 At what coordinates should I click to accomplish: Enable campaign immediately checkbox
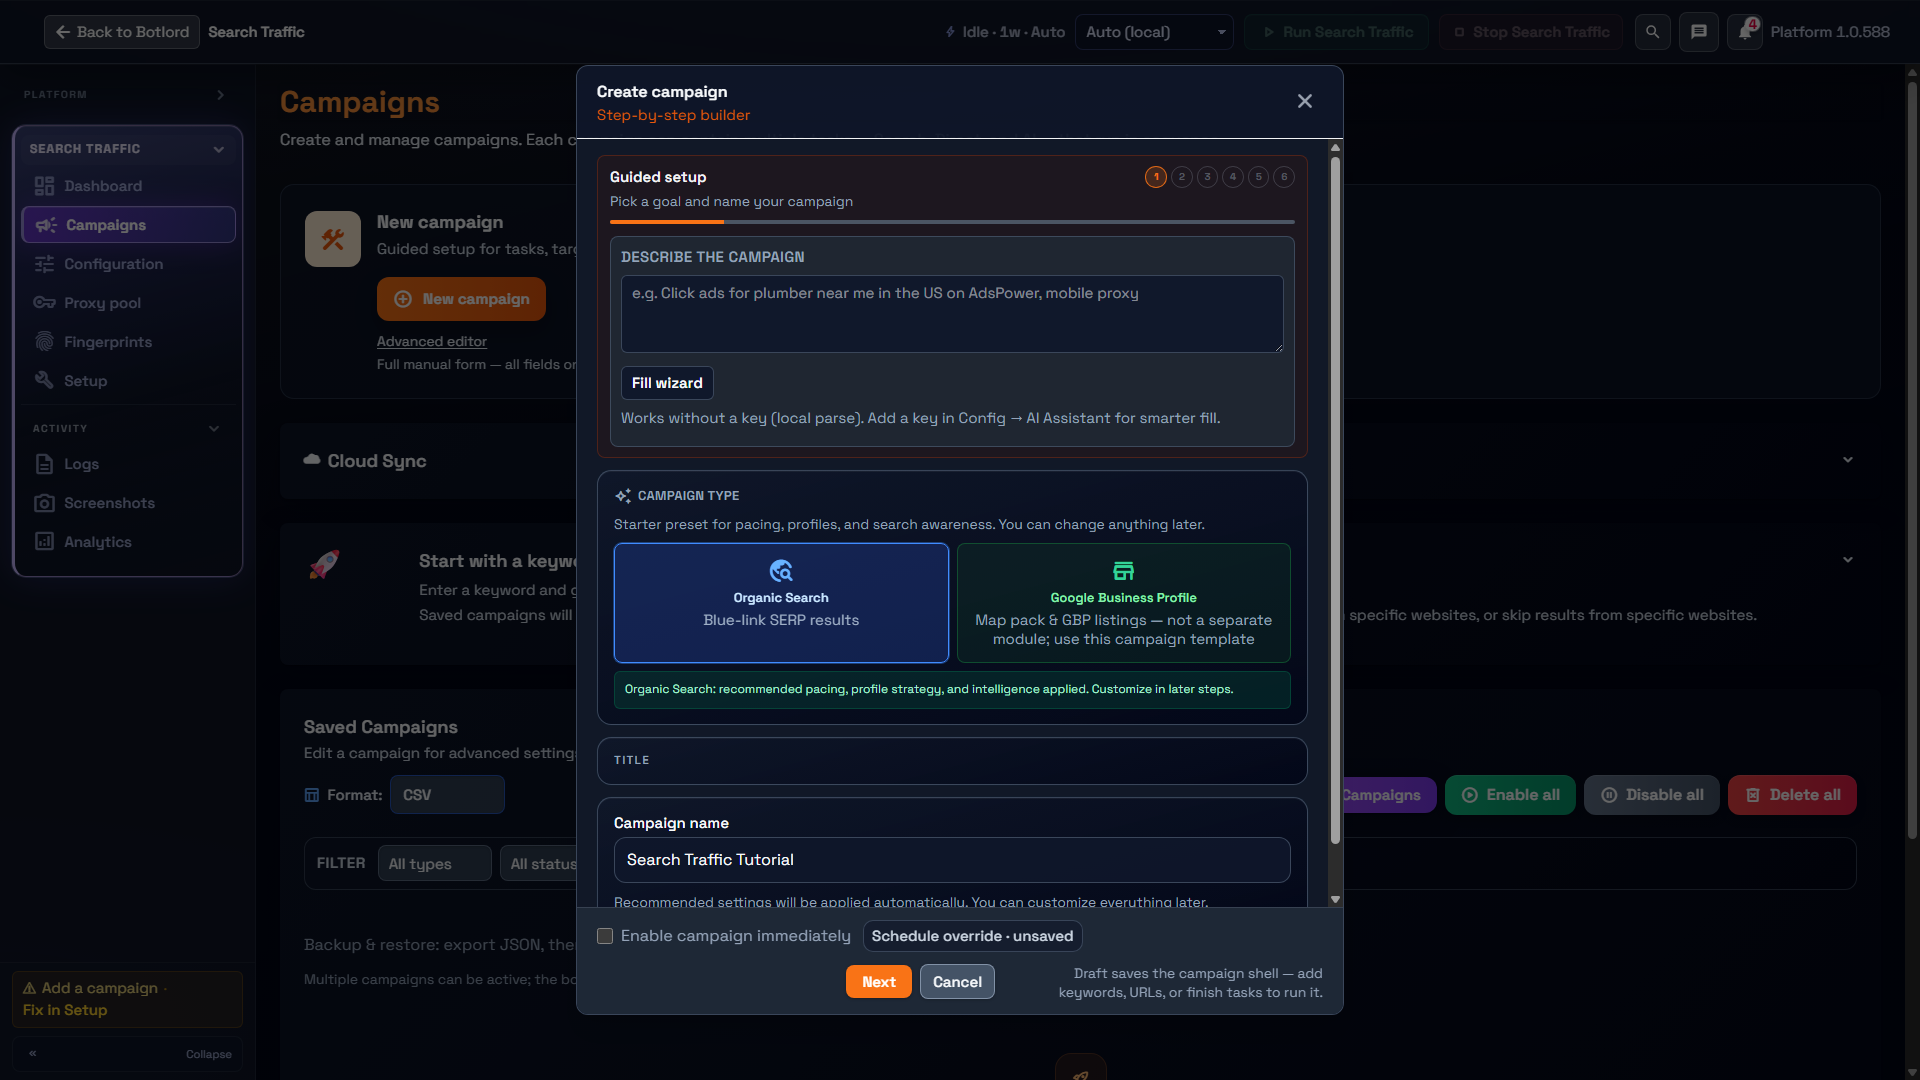pos(605,936)
